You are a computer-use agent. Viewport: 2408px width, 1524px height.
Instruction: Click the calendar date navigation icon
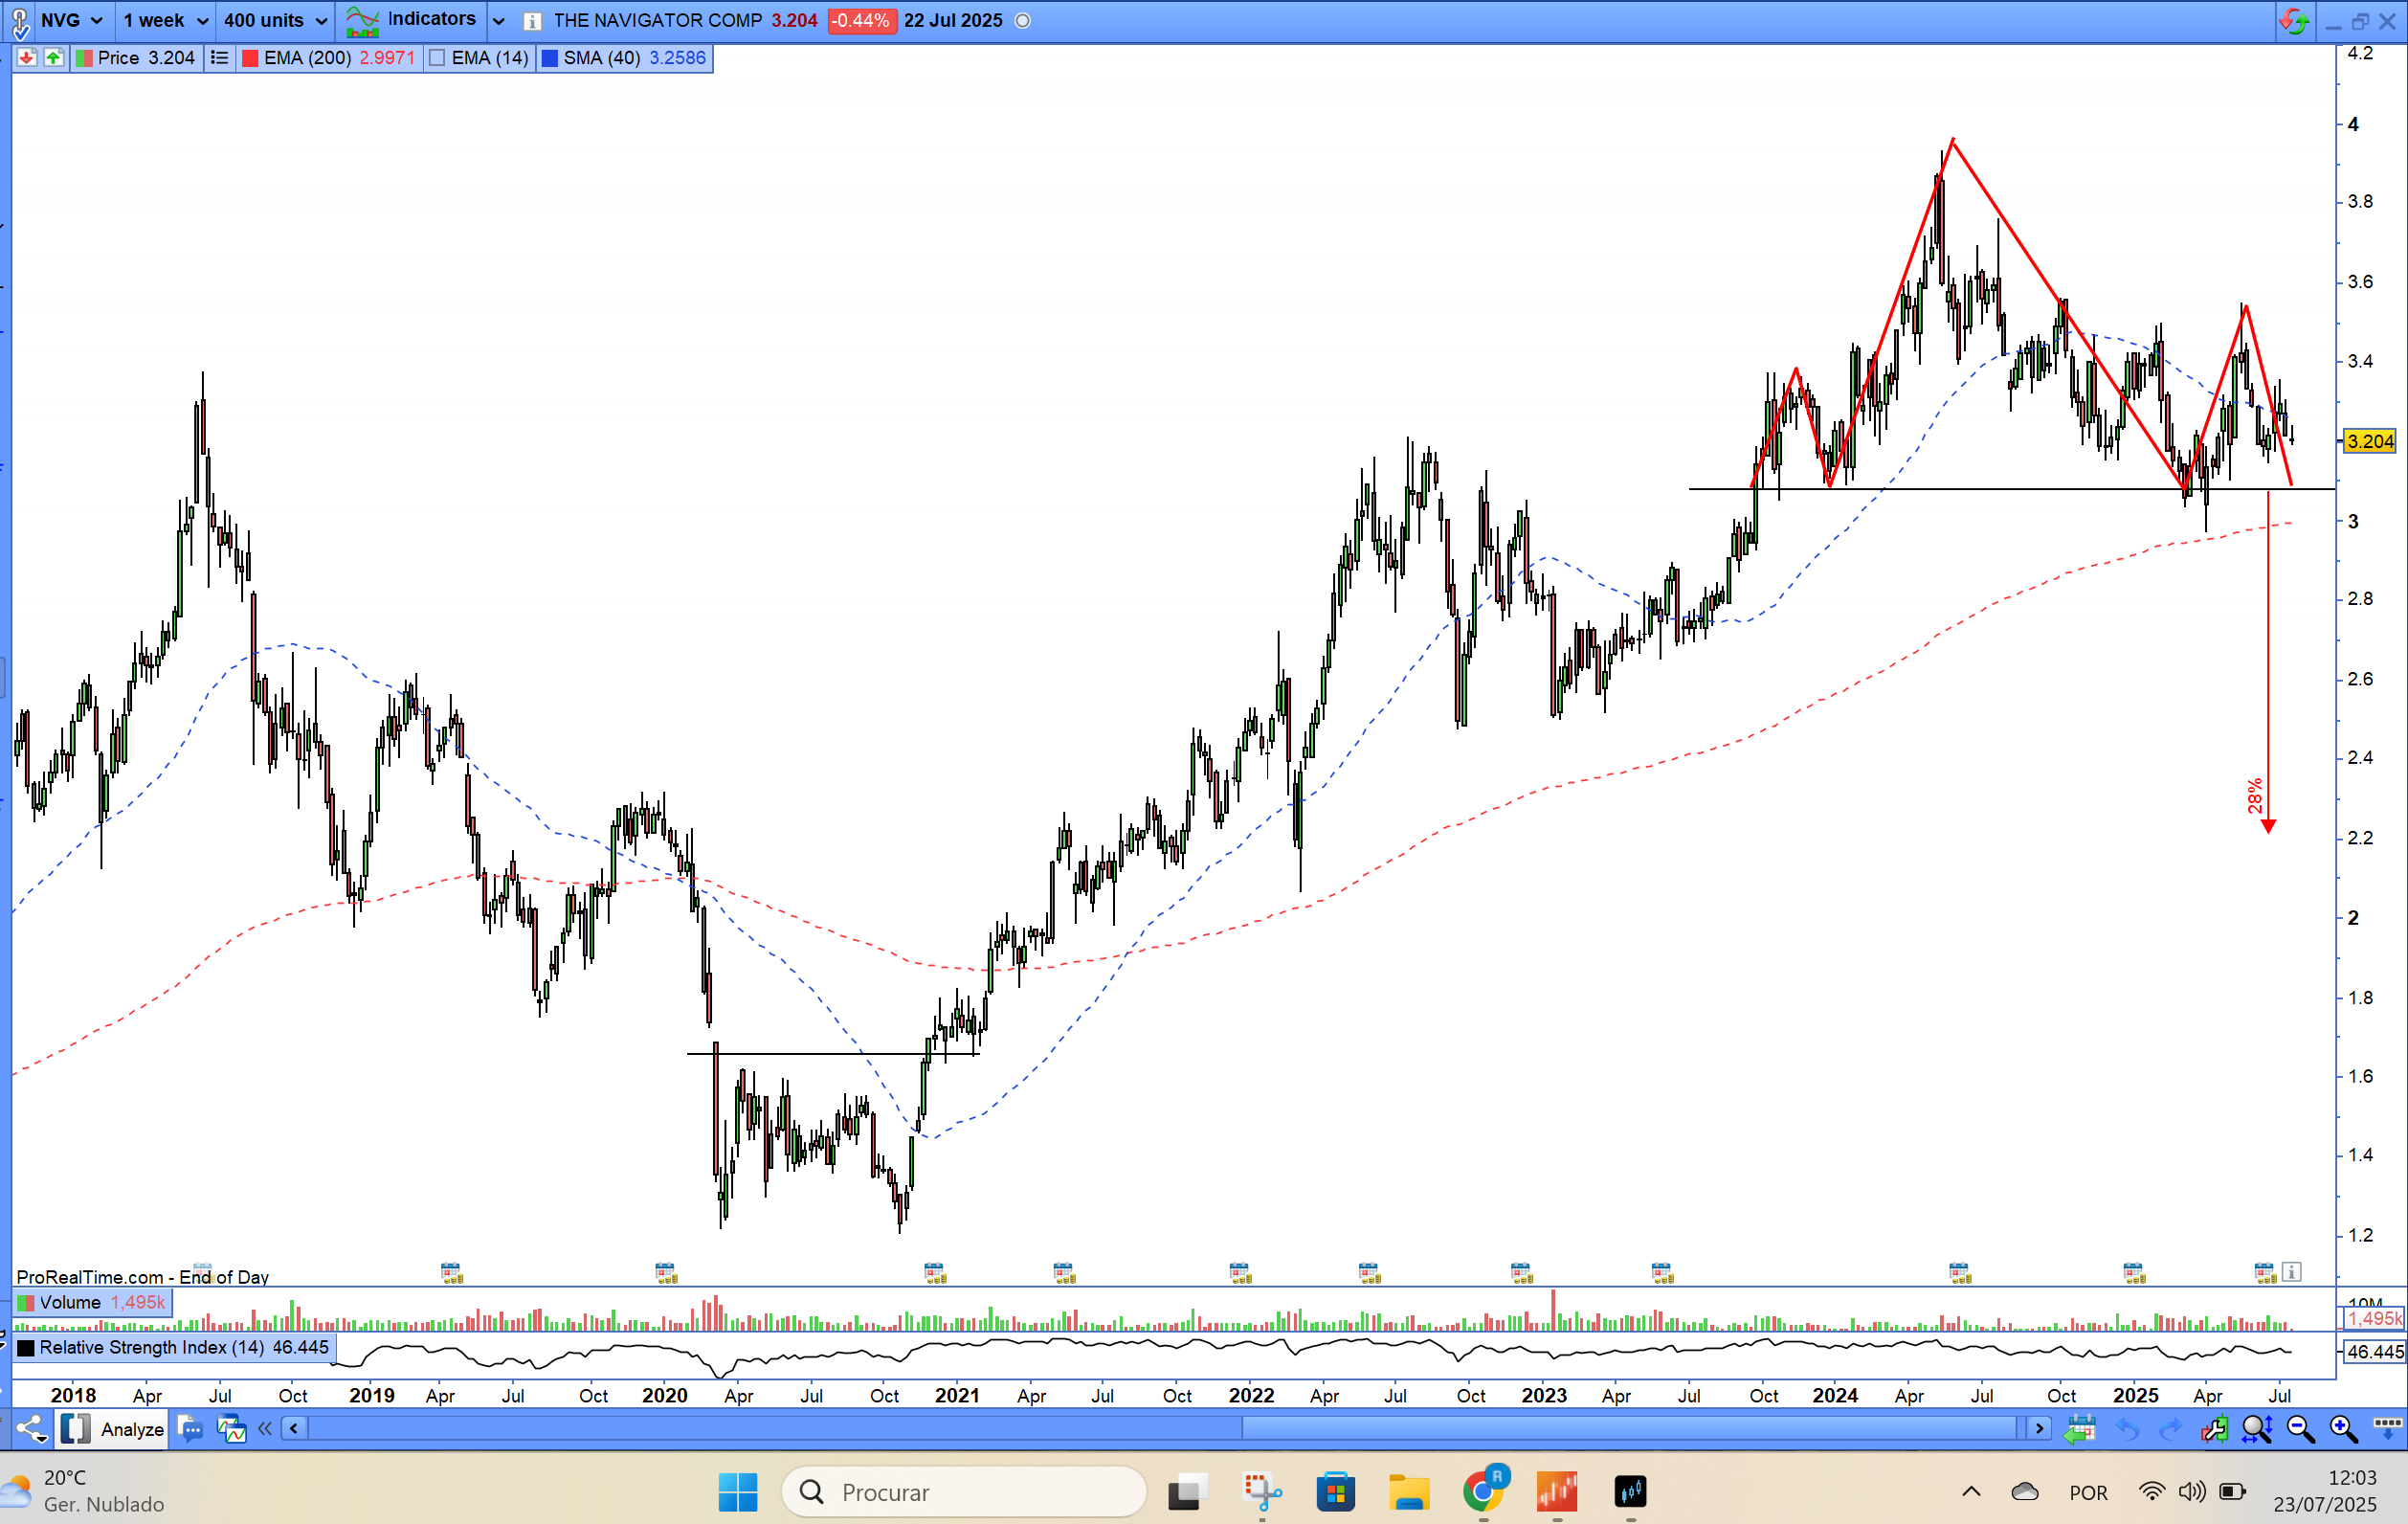pyautogui.click(x=2080, y=1429)
